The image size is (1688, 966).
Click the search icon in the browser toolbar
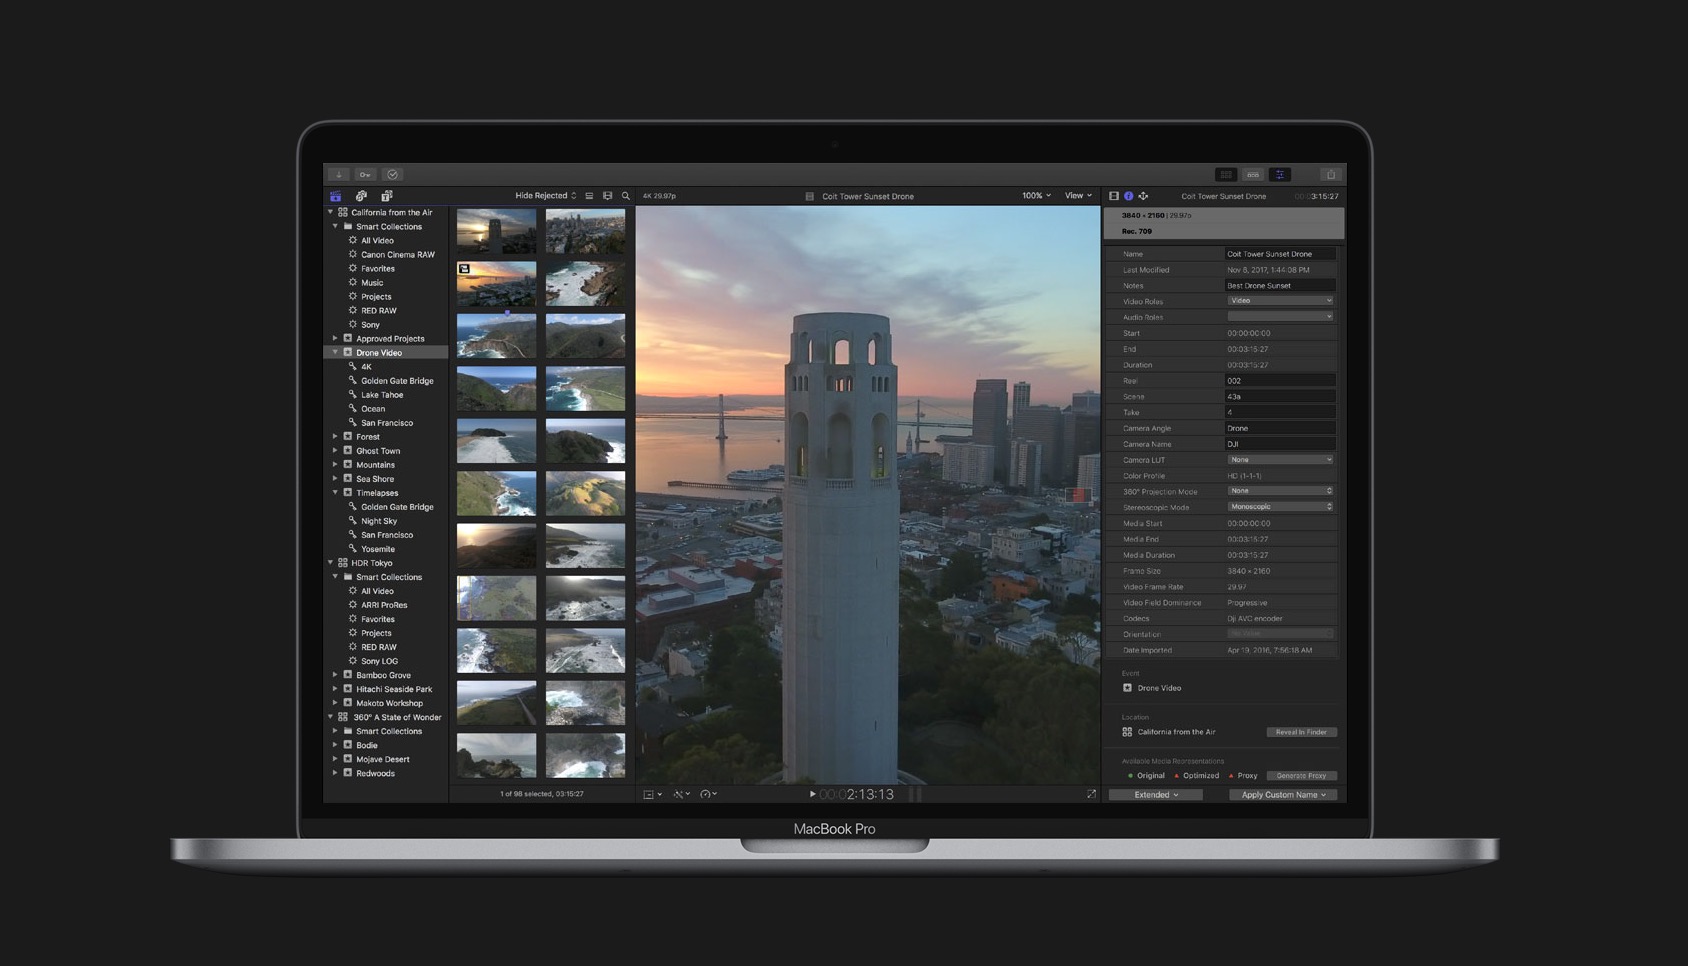coord(626,195)
